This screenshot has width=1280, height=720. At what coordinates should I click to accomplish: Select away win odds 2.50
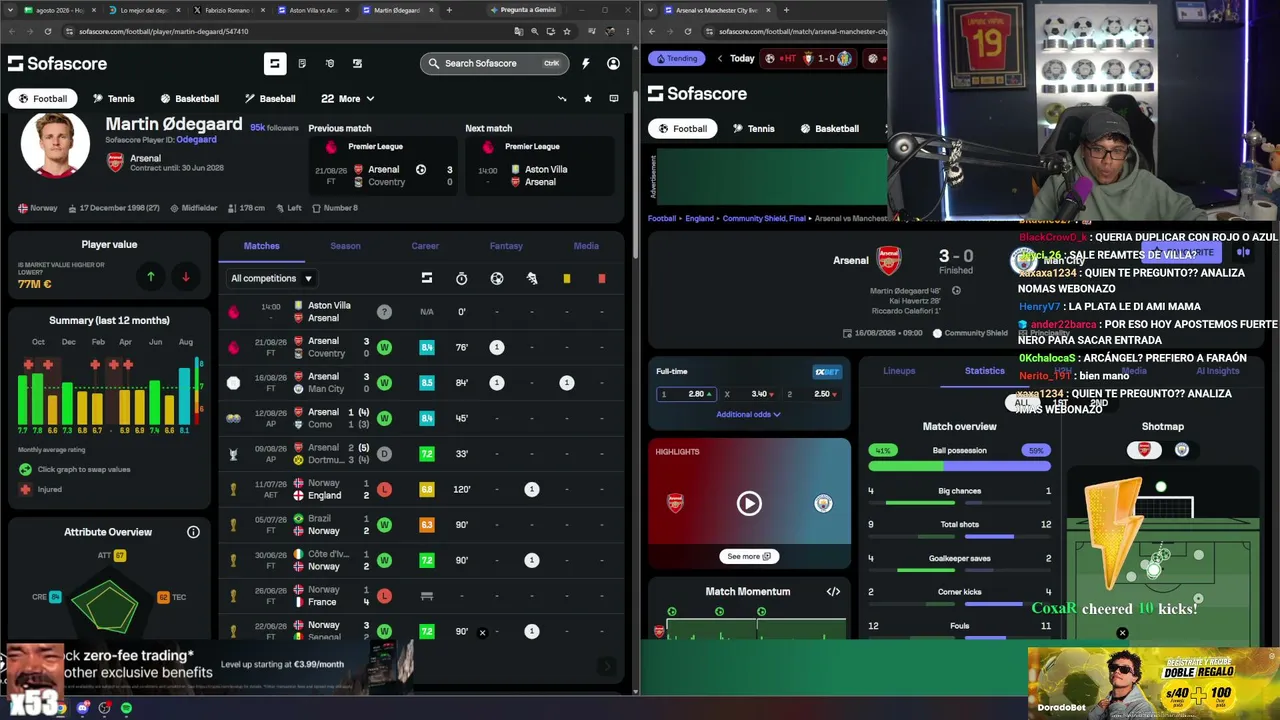click(x=812, y=394)
